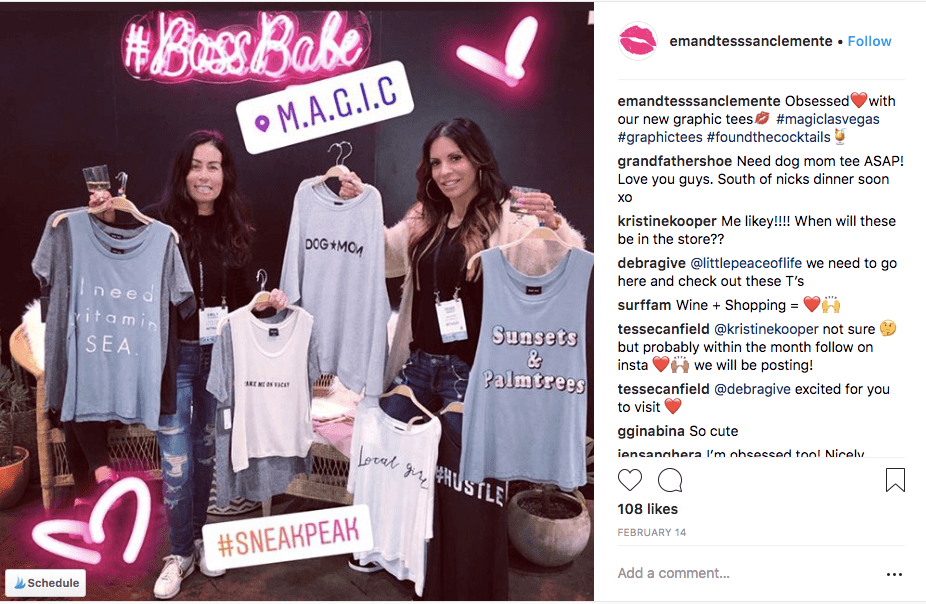Viewport: 926px width, 604px height.
Task: Open emandtesssanclemente username in the header
Action: coord(751,41)
